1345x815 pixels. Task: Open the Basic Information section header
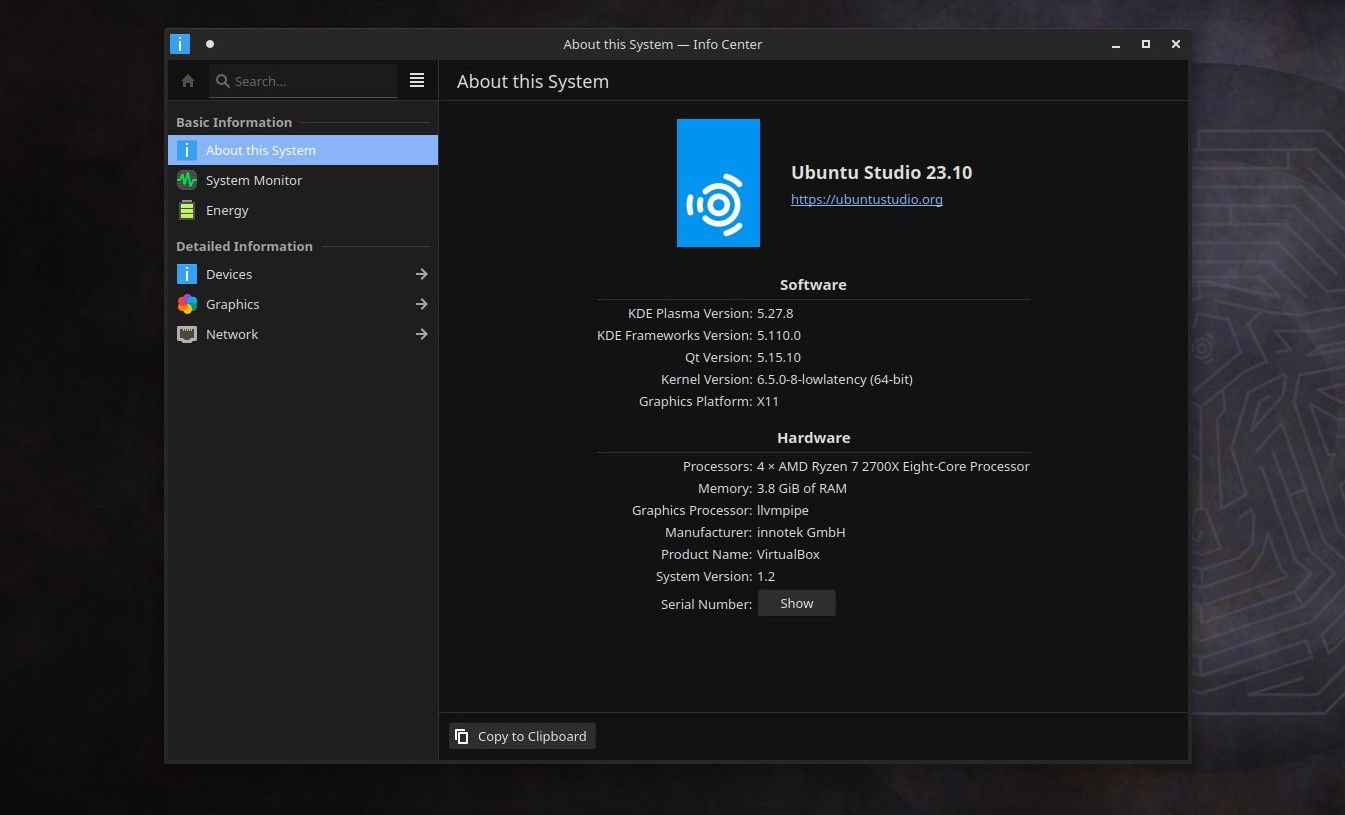point(233,122)
